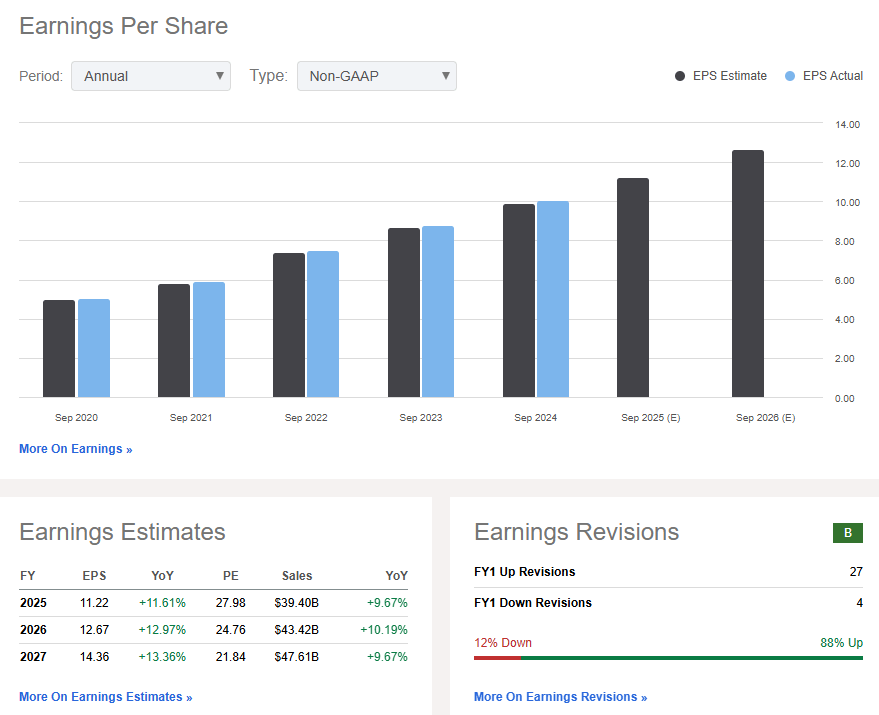
Task: Open the Period dropdown showing Annual
Action: point(150,76)
